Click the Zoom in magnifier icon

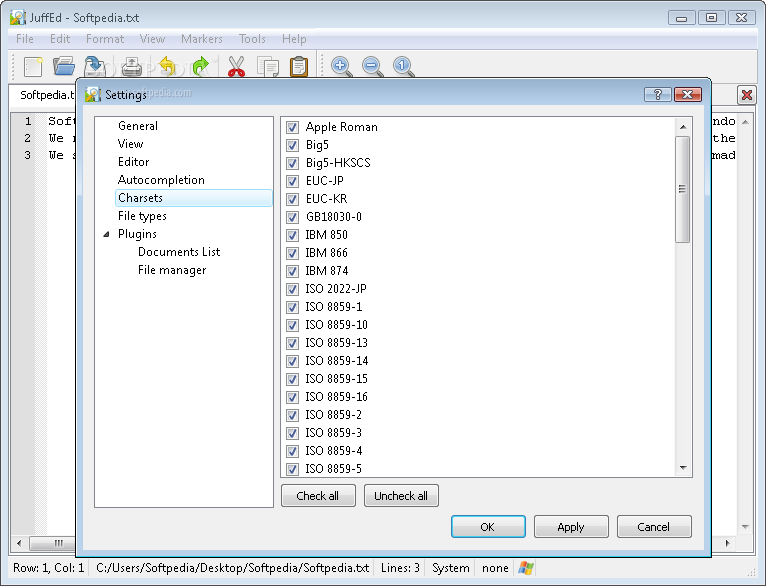pyautogui.click(x=341, y=66)
